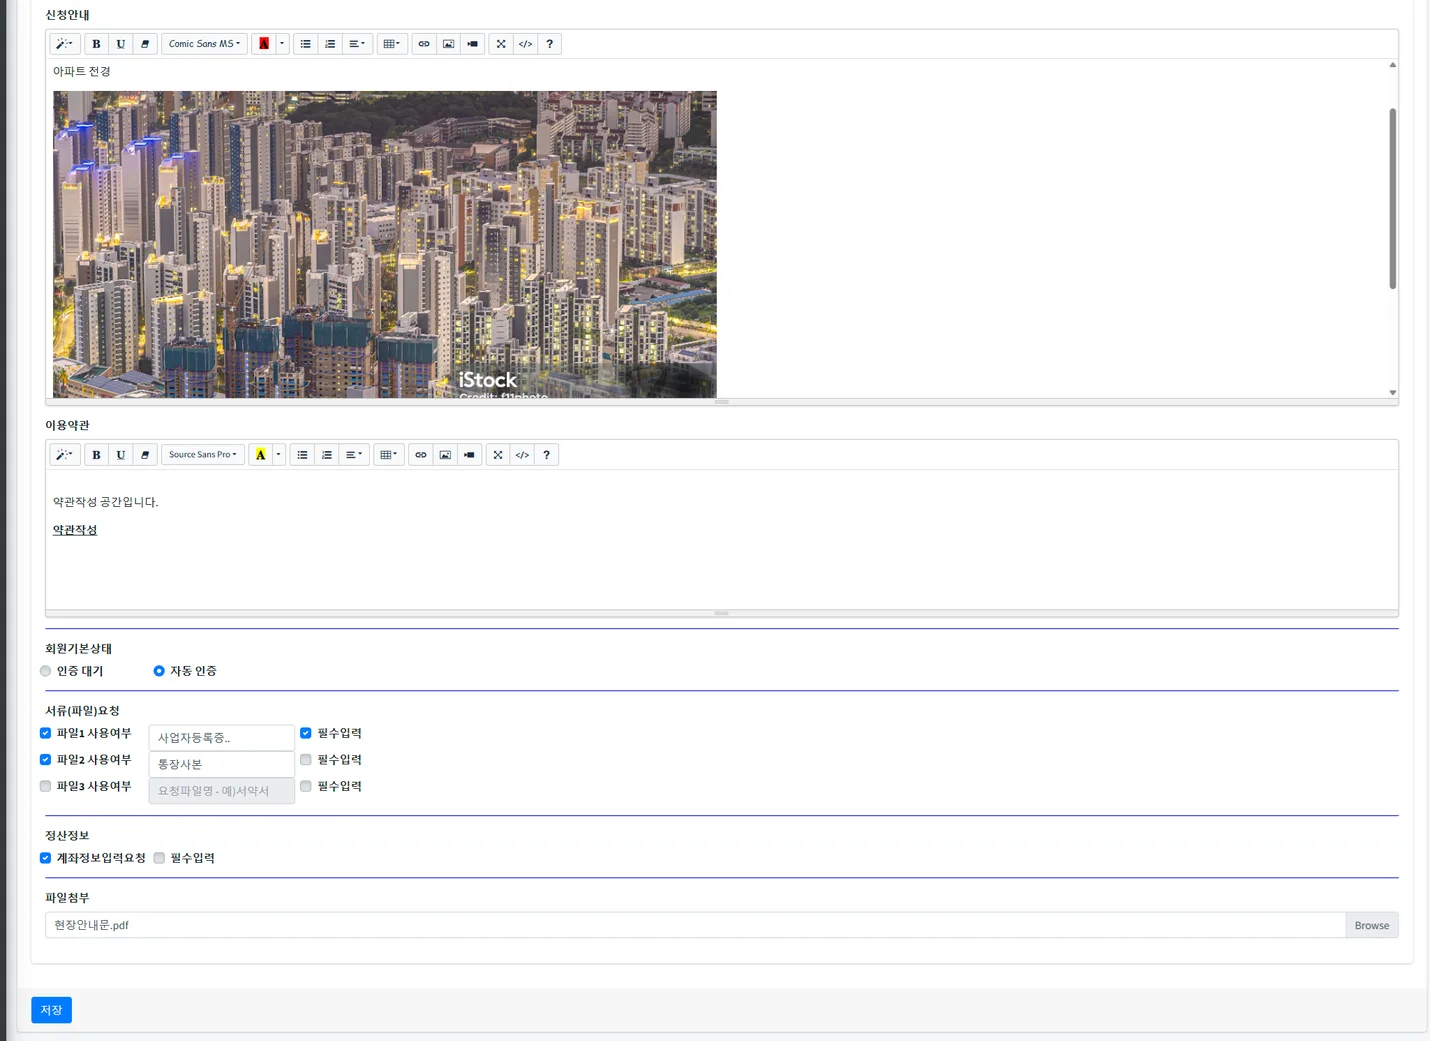Click the 저장 save button
Viewport: 1430px width, 1041px height.
point(51,1010)
